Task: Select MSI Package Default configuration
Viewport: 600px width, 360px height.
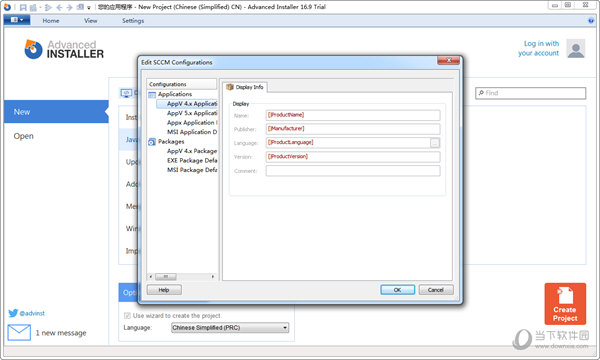Action: tap(192, 170)
